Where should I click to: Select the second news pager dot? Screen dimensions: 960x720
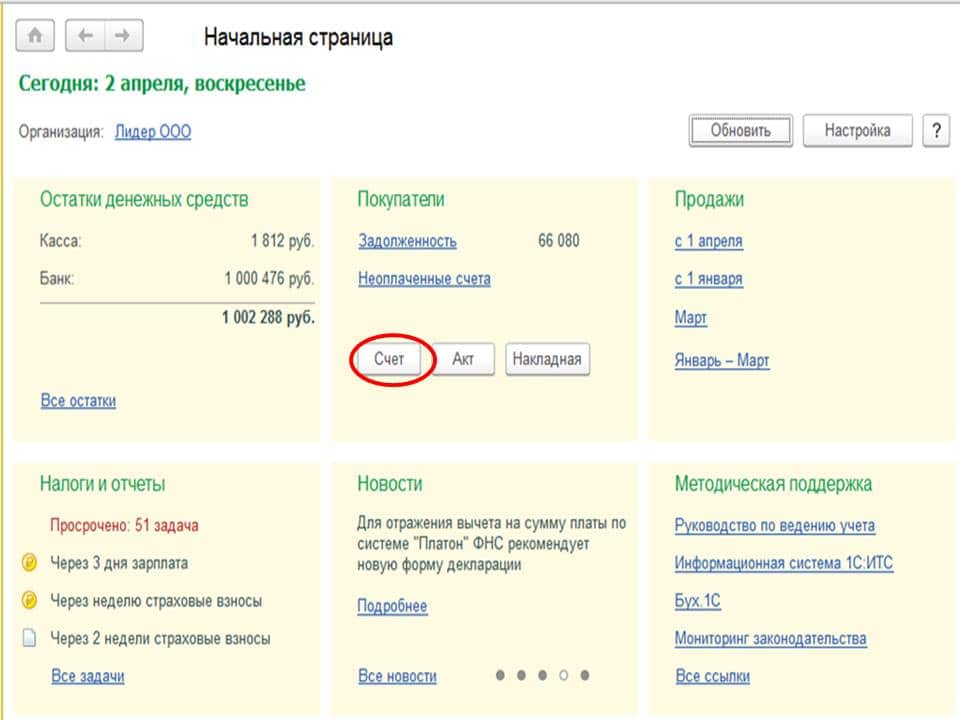coord(521,675)
